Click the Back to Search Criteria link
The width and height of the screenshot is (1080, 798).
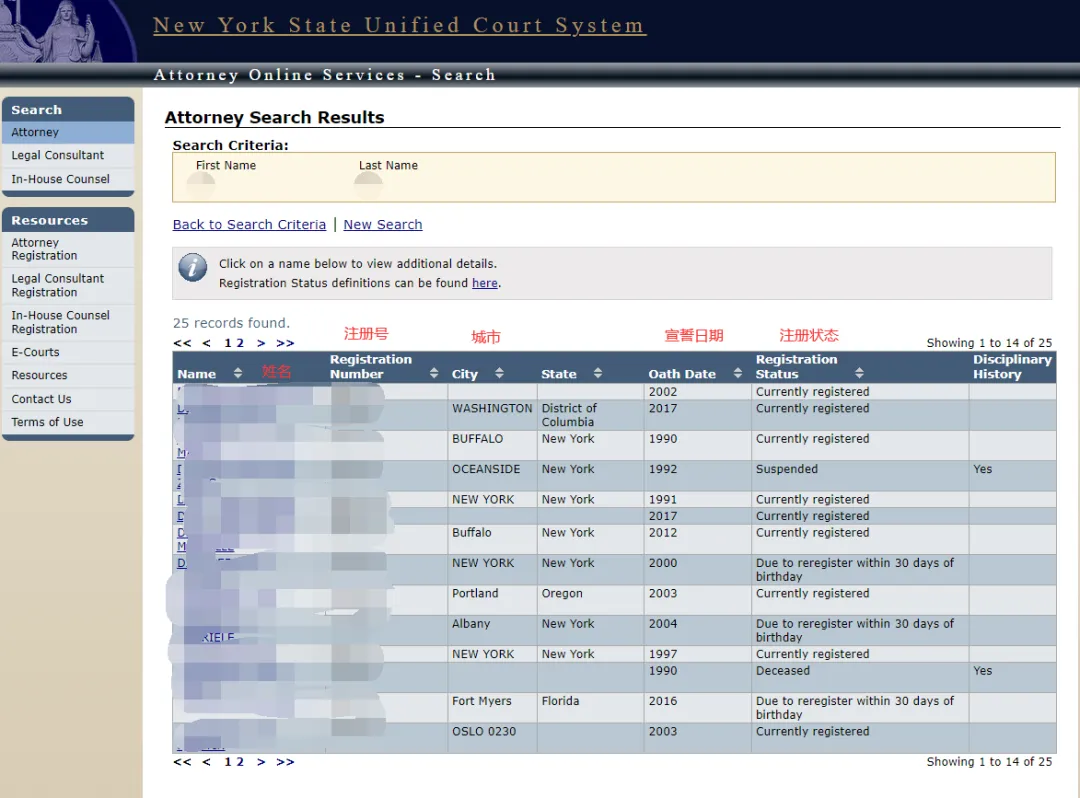click(x=249, y=224)
